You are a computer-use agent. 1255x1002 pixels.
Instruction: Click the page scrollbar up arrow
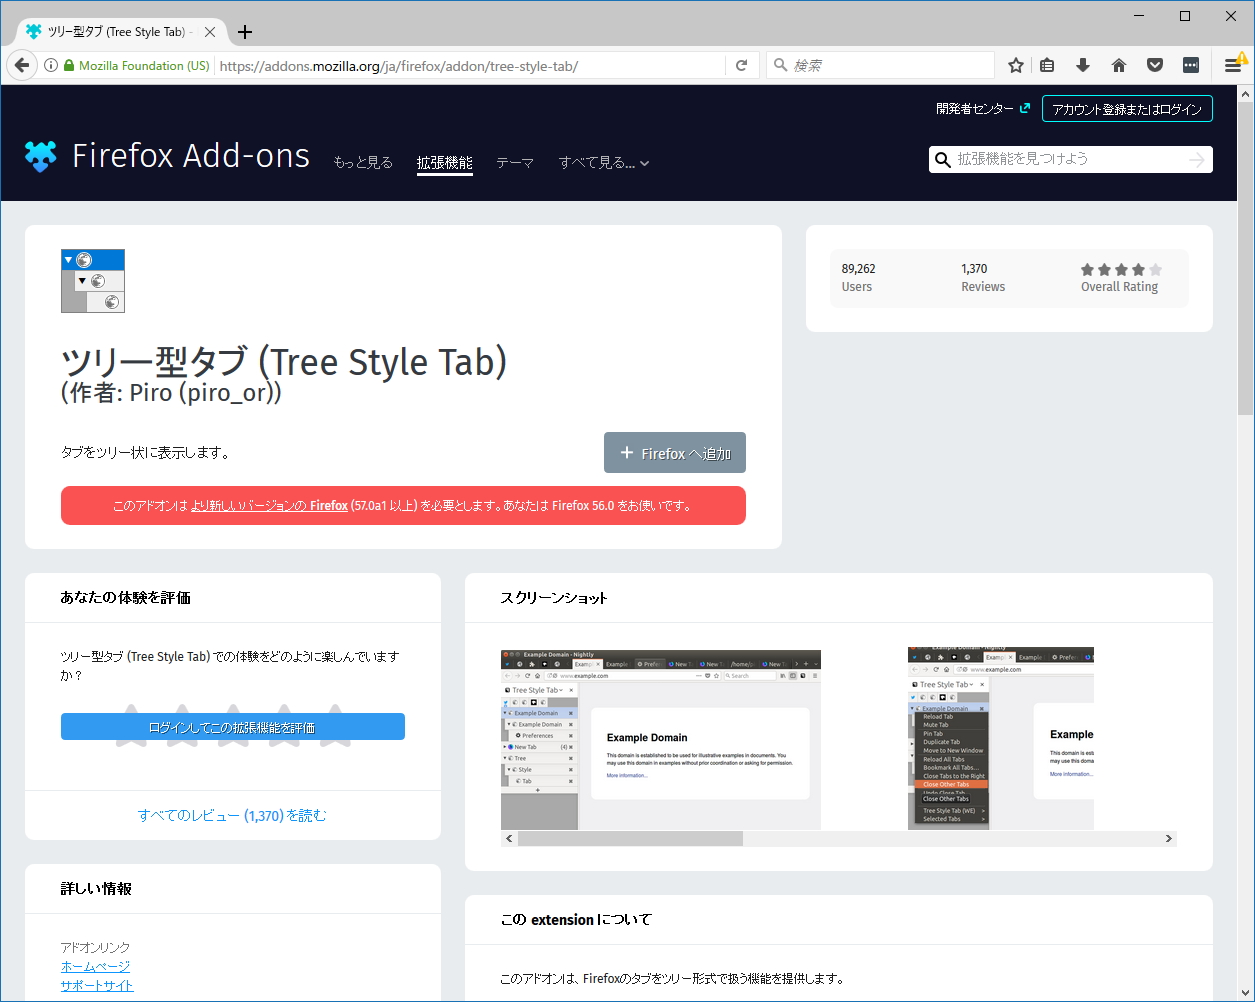coord(1246,94)
